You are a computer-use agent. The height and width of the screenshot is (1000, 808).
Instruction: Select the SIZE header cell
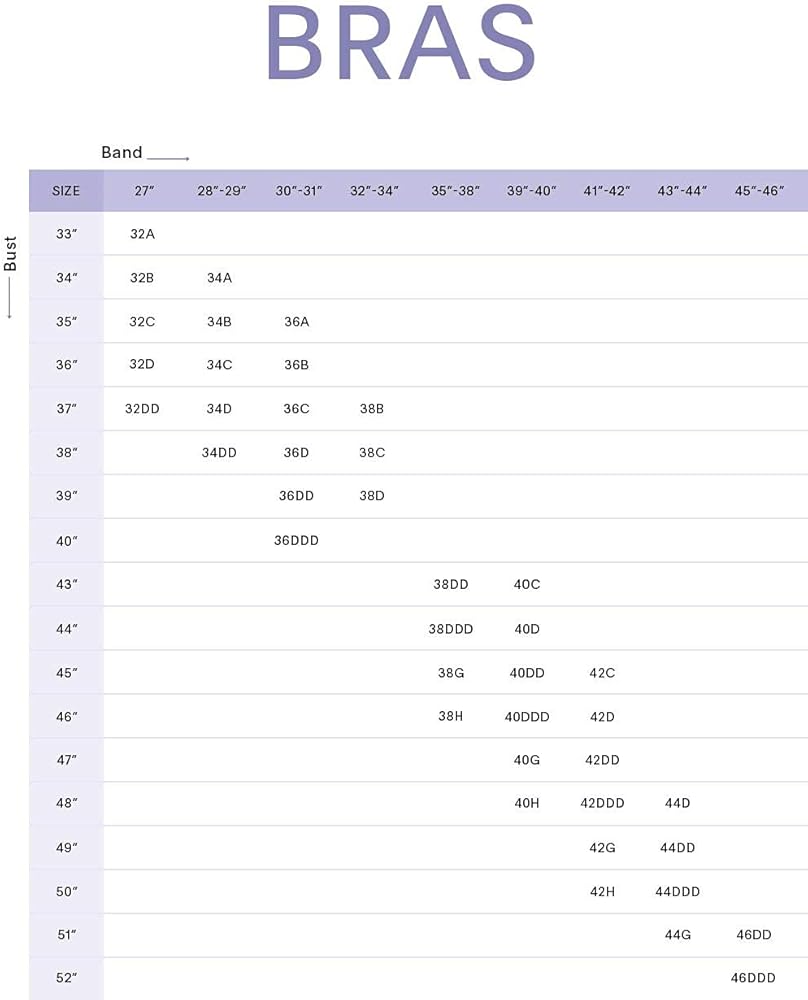[x=66, y=190]
